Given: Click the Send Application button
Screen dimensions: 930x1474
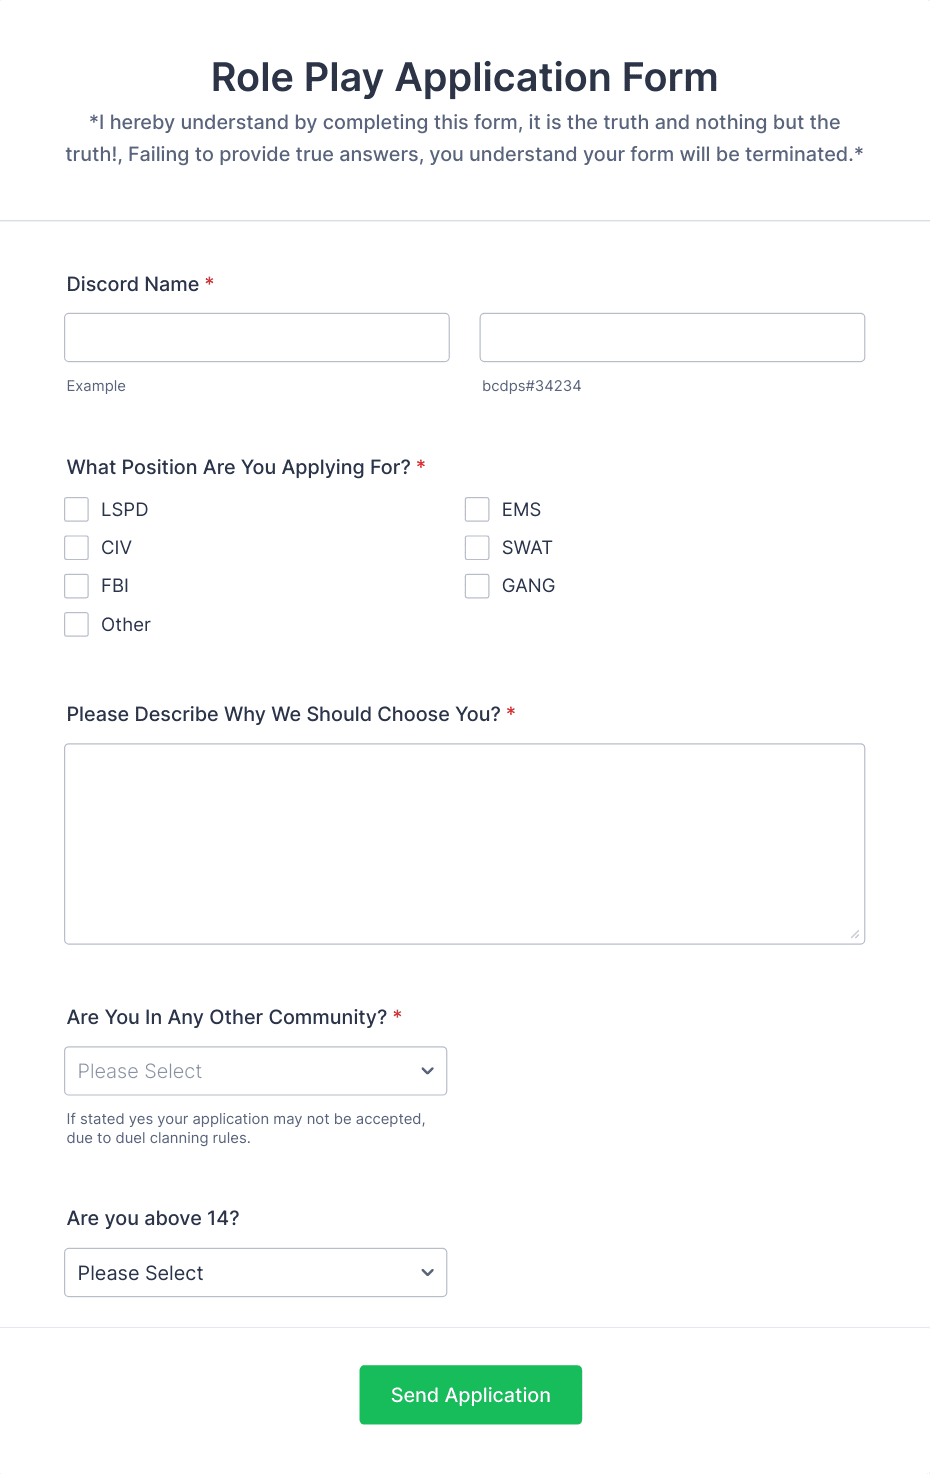Looking at the screenshot, I should pyautogui.click(x=471, y=1395).
